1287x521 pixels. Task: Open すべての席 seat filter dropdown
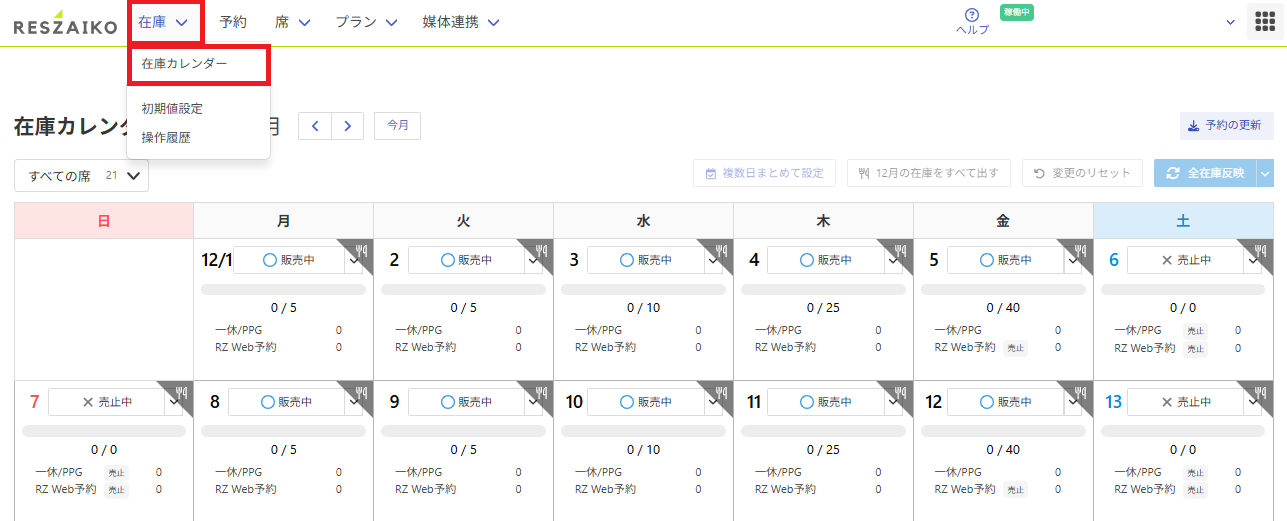click(81, 176)
